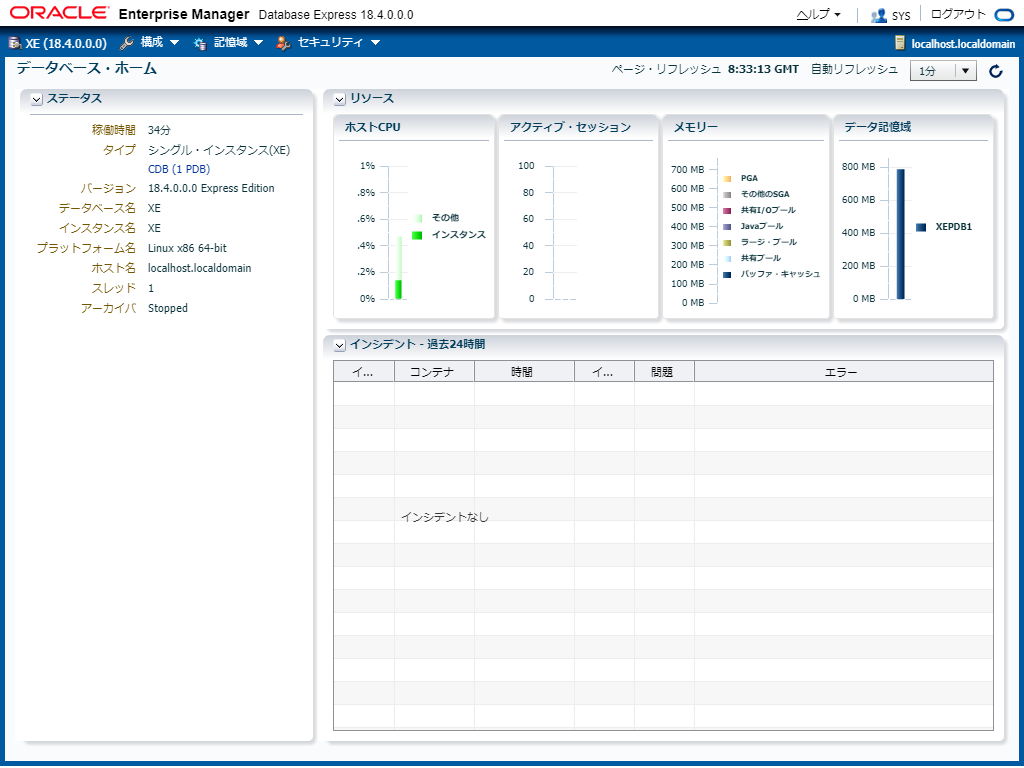Click the インスタンス legend swatch in ホストCPU
This screenshot has height=768, width=1024.
pos(417,235)
